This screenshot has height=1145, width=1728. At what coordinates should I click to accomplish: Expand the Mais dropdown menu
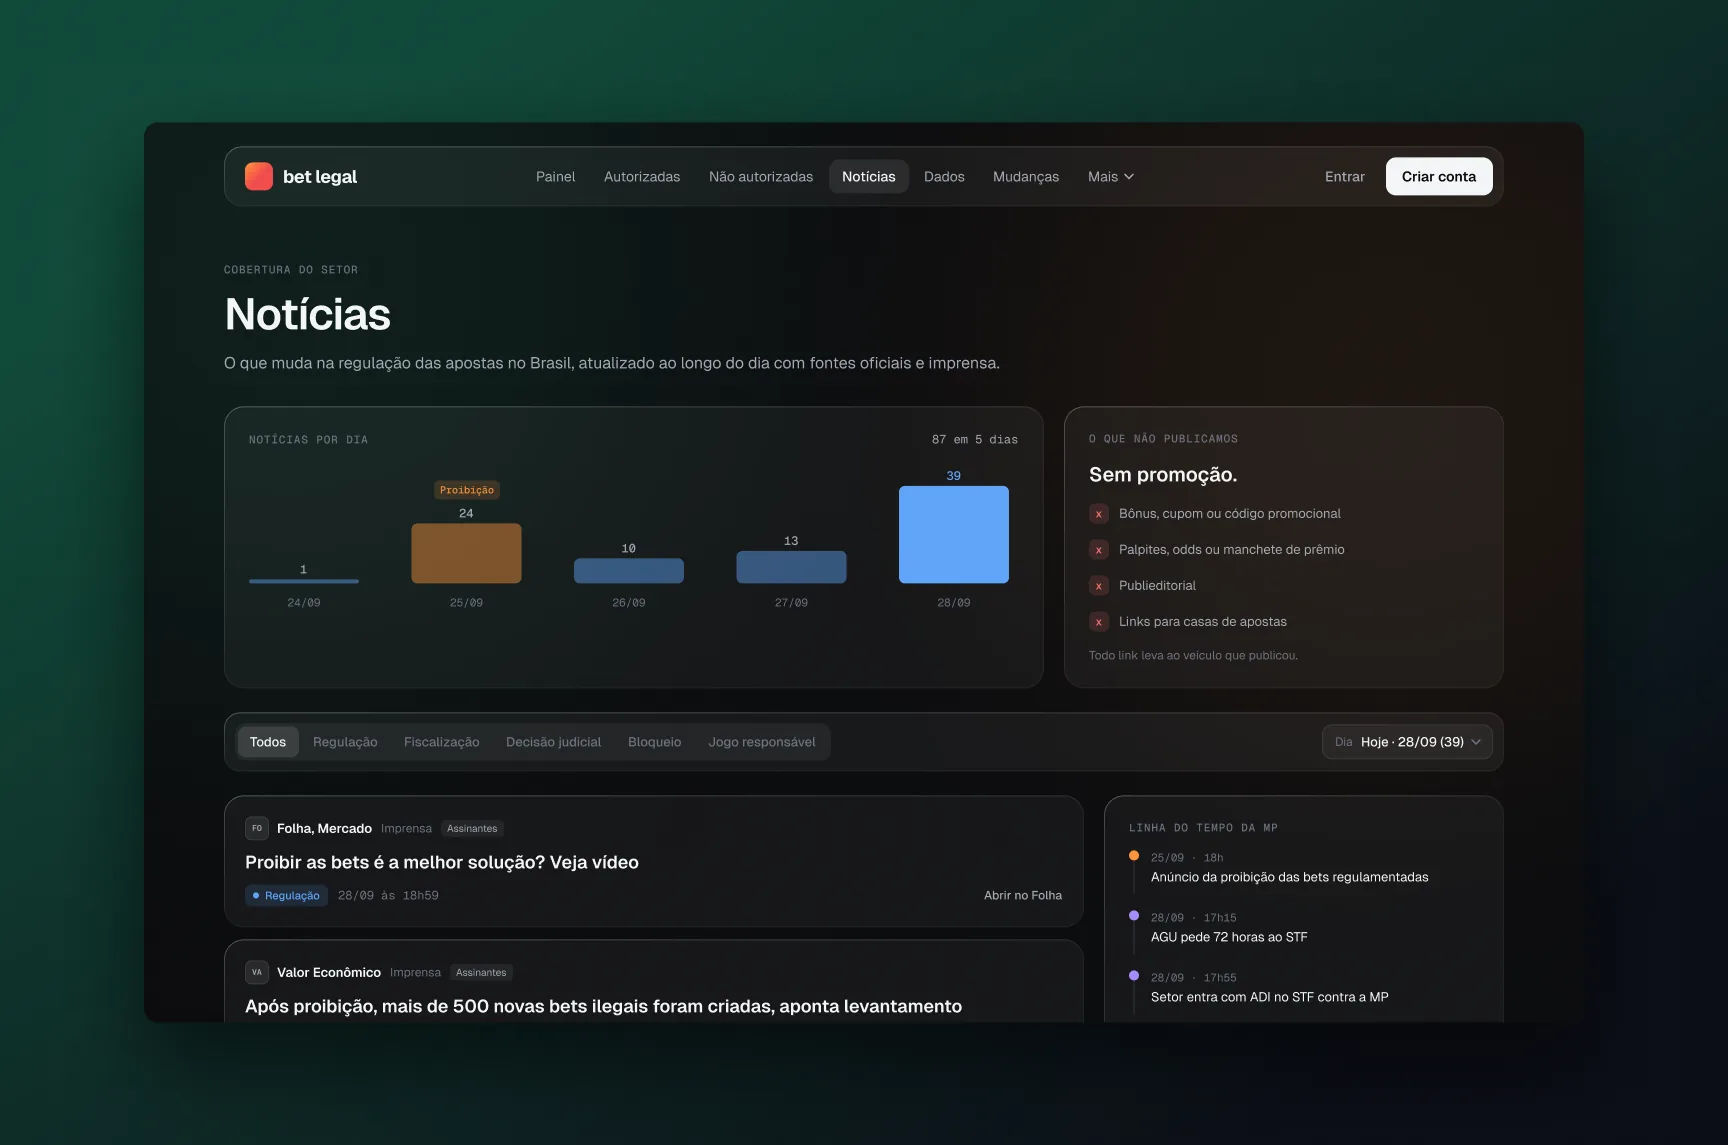pyautogui.click(x=1111, y=176)
